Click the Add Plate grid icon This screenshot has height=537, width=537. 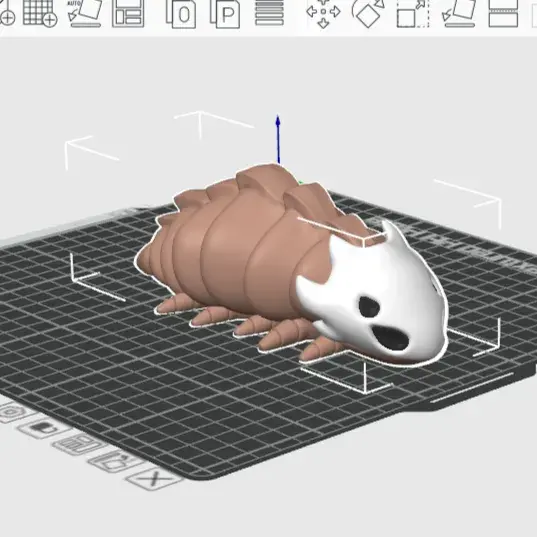(x=39, y=13)
